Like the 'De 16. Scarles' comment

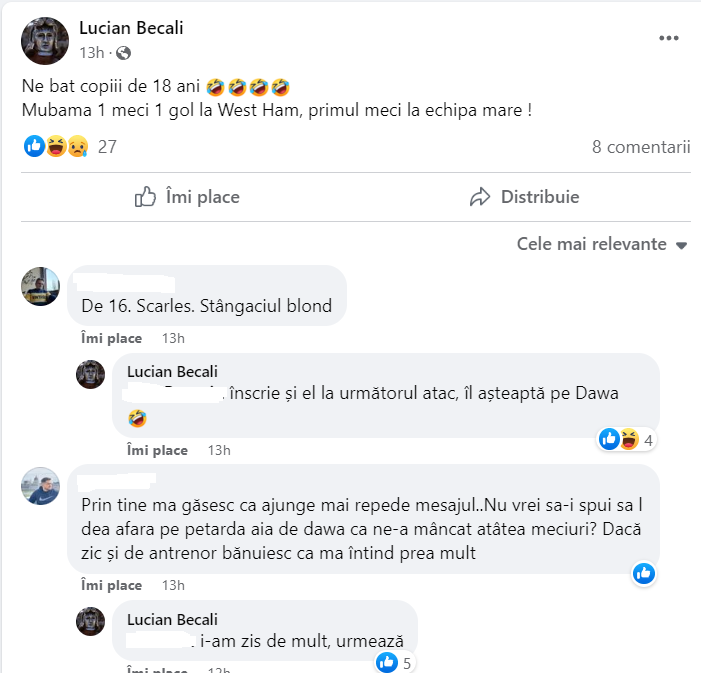pos(111,338)
